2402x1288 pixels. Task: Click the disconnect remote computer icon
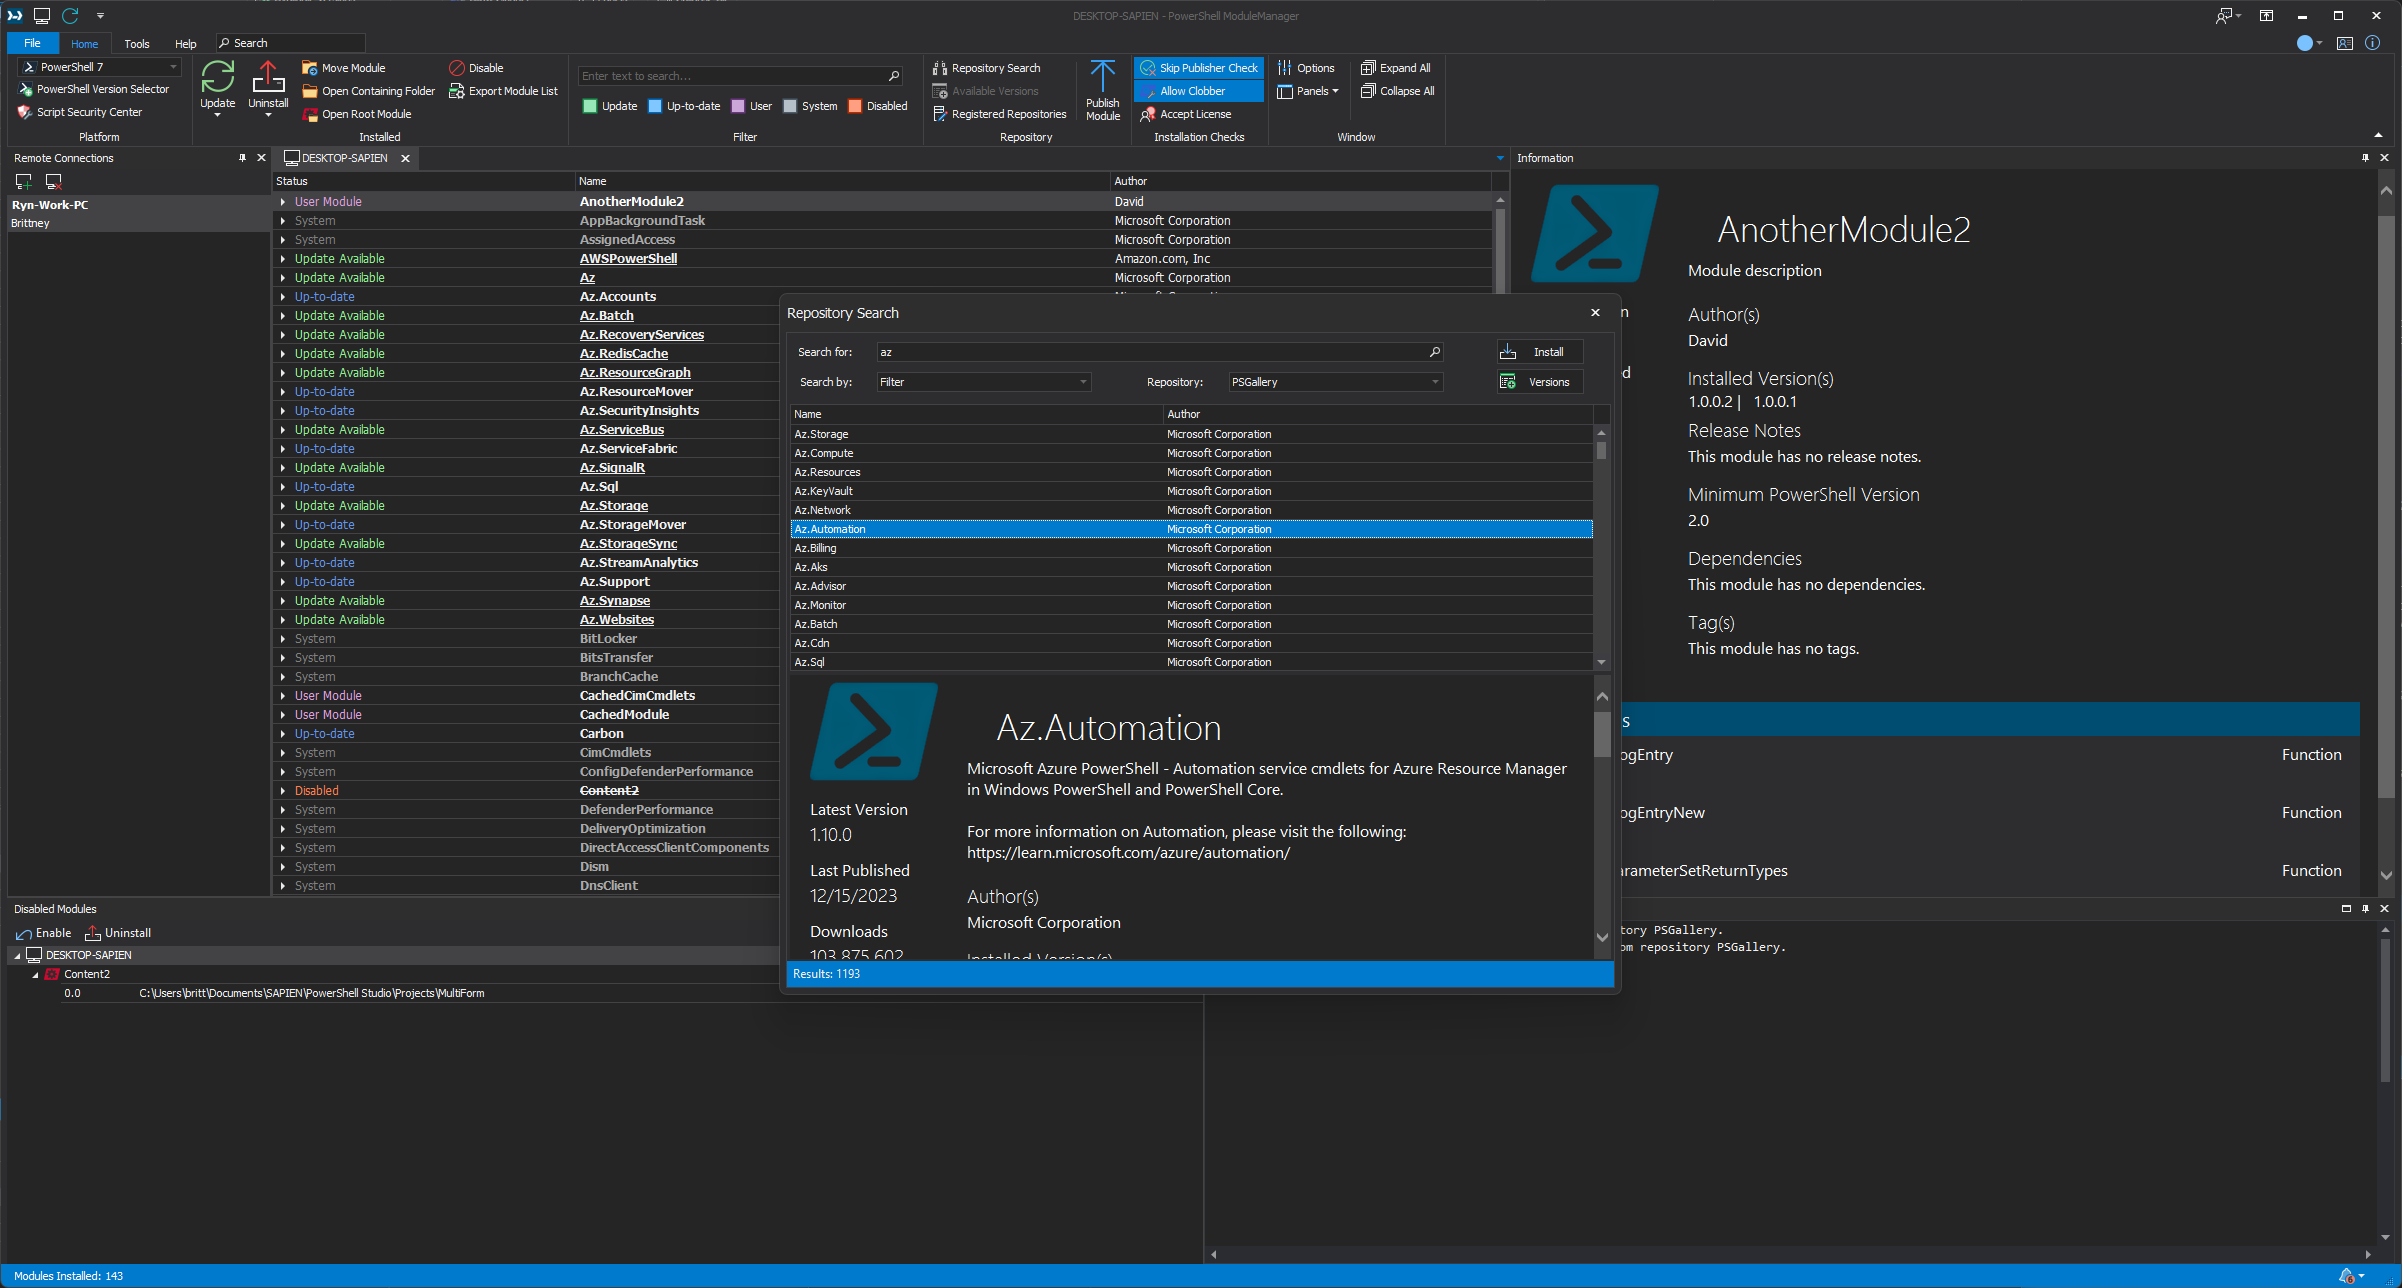54,181
